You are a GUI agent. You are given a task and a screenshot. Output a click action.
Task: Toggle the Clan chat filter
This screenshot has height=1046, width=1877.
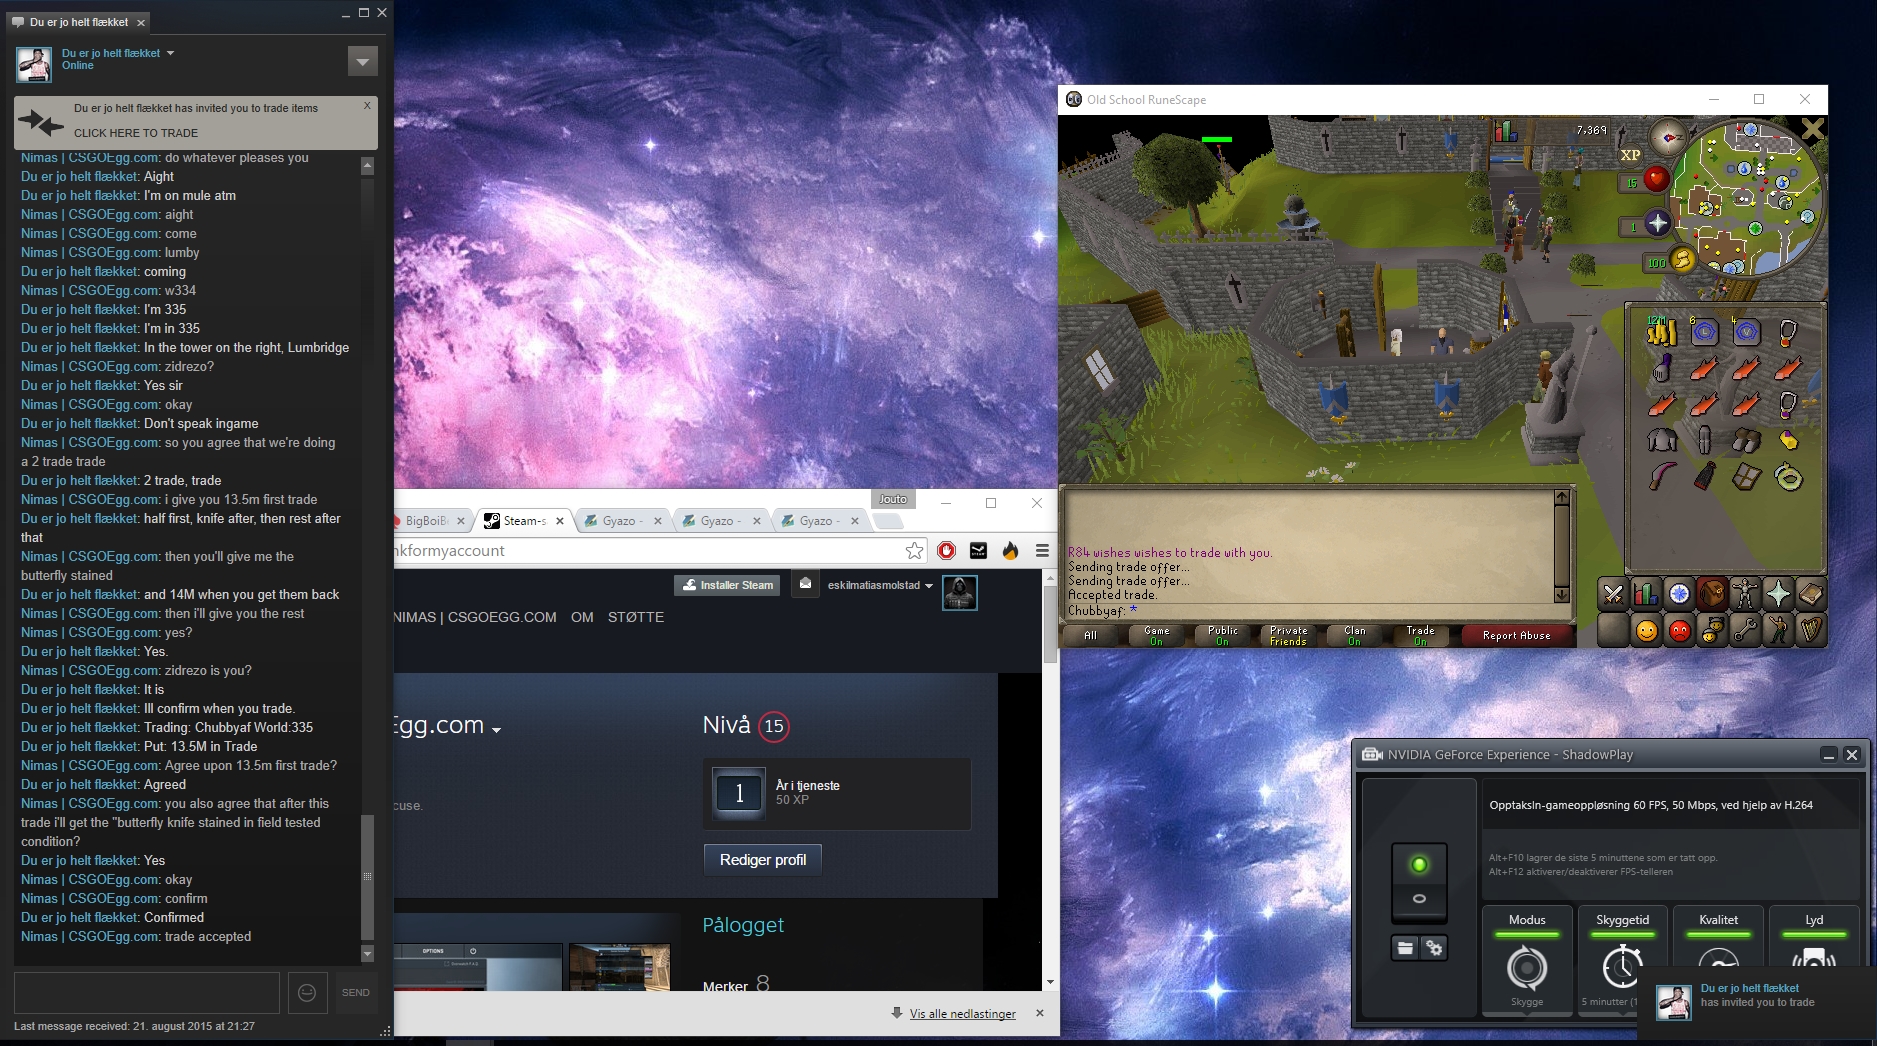pyautogui.click(x=1354, y=635)
